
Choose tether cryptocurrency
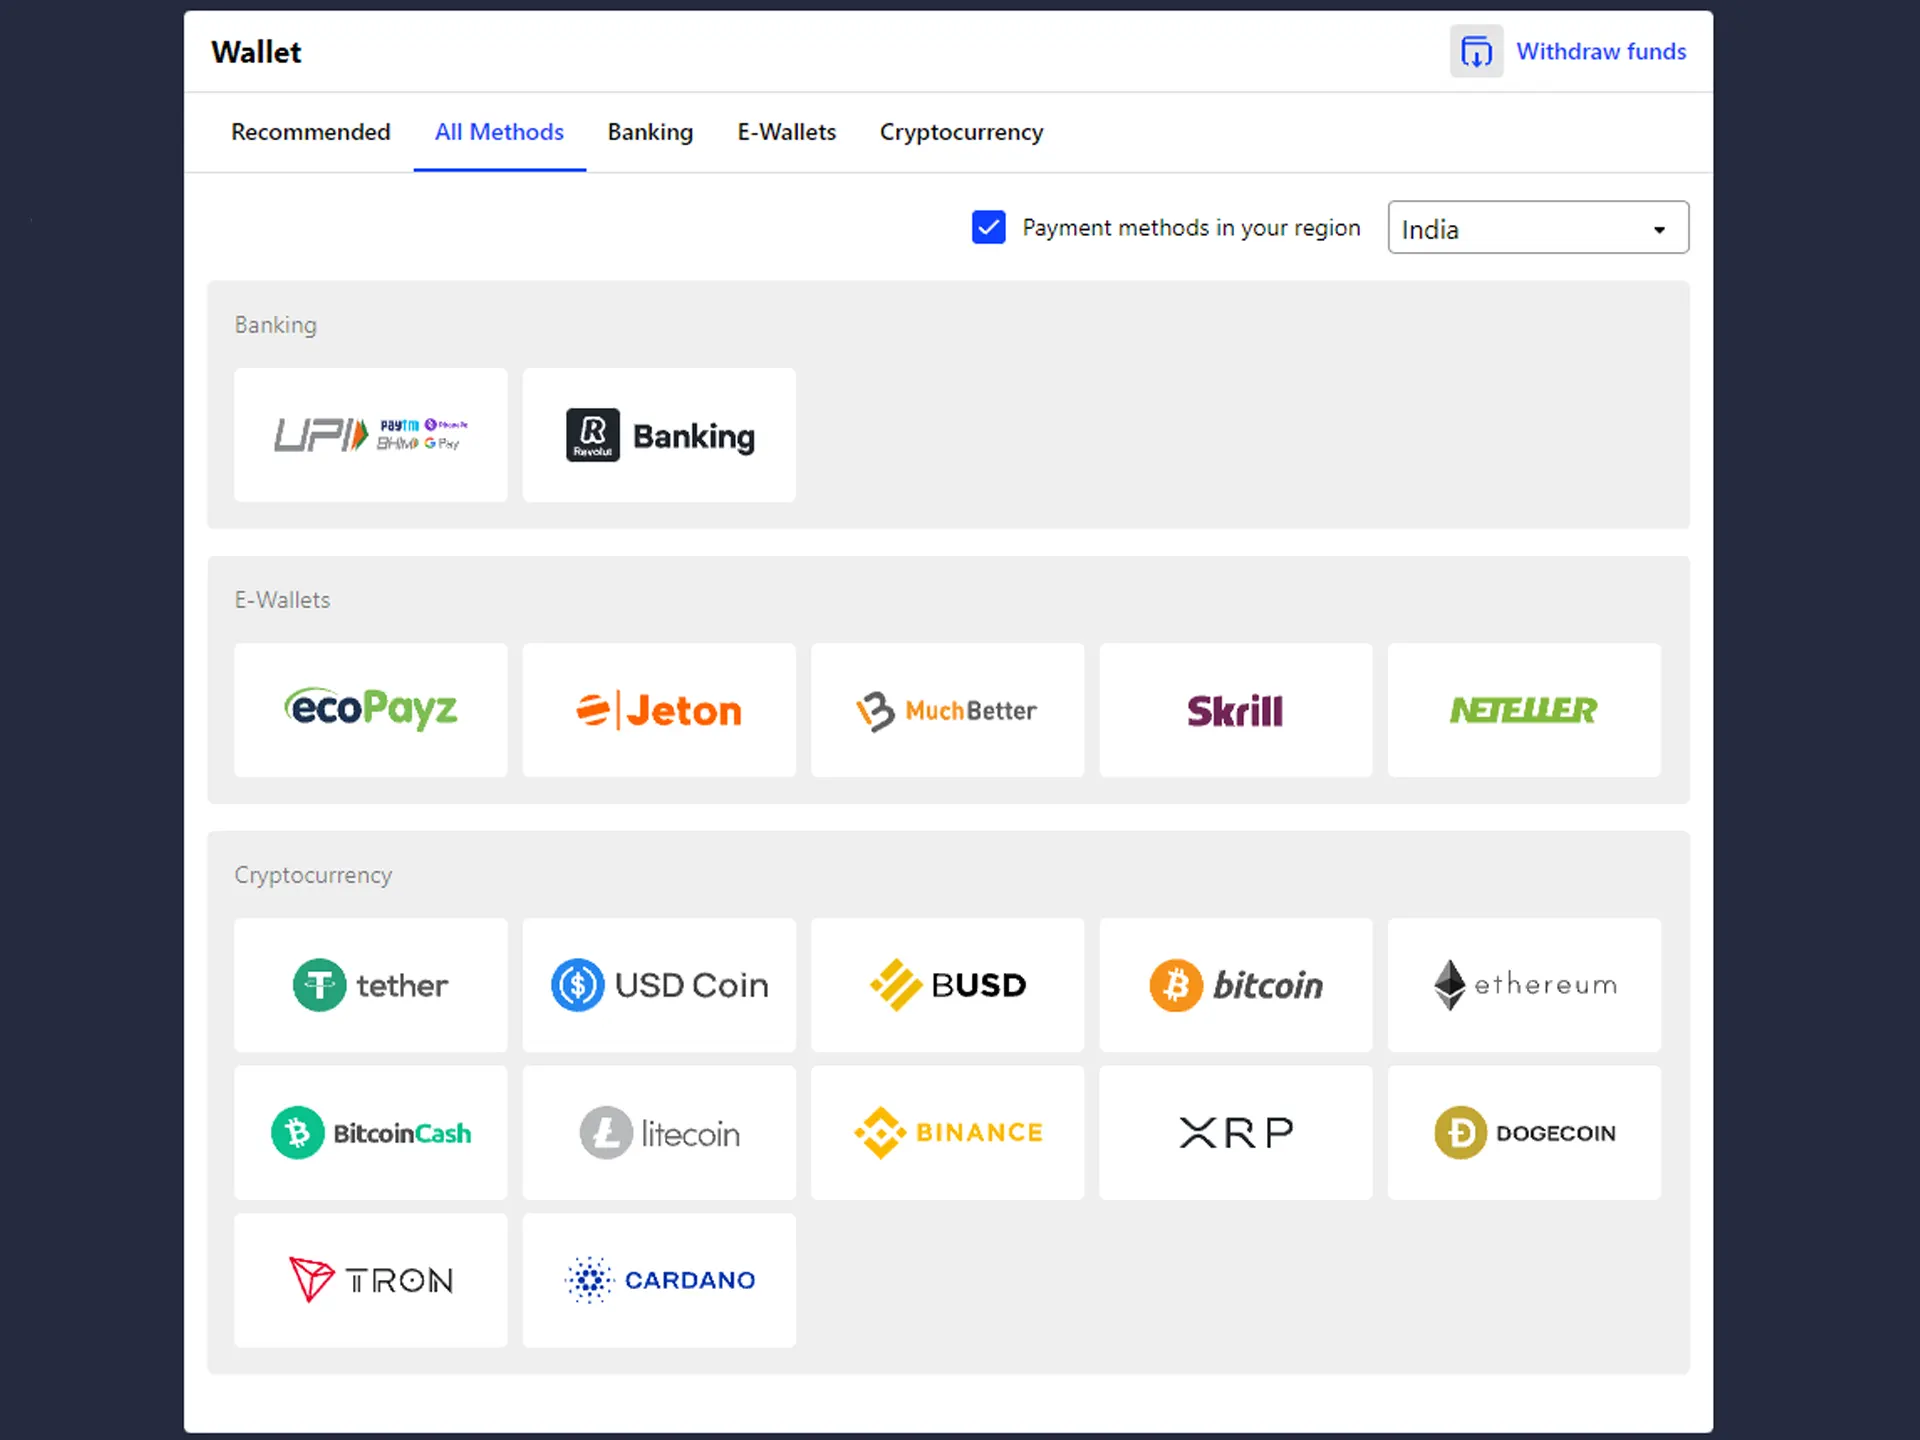click(x=371, y=985)
